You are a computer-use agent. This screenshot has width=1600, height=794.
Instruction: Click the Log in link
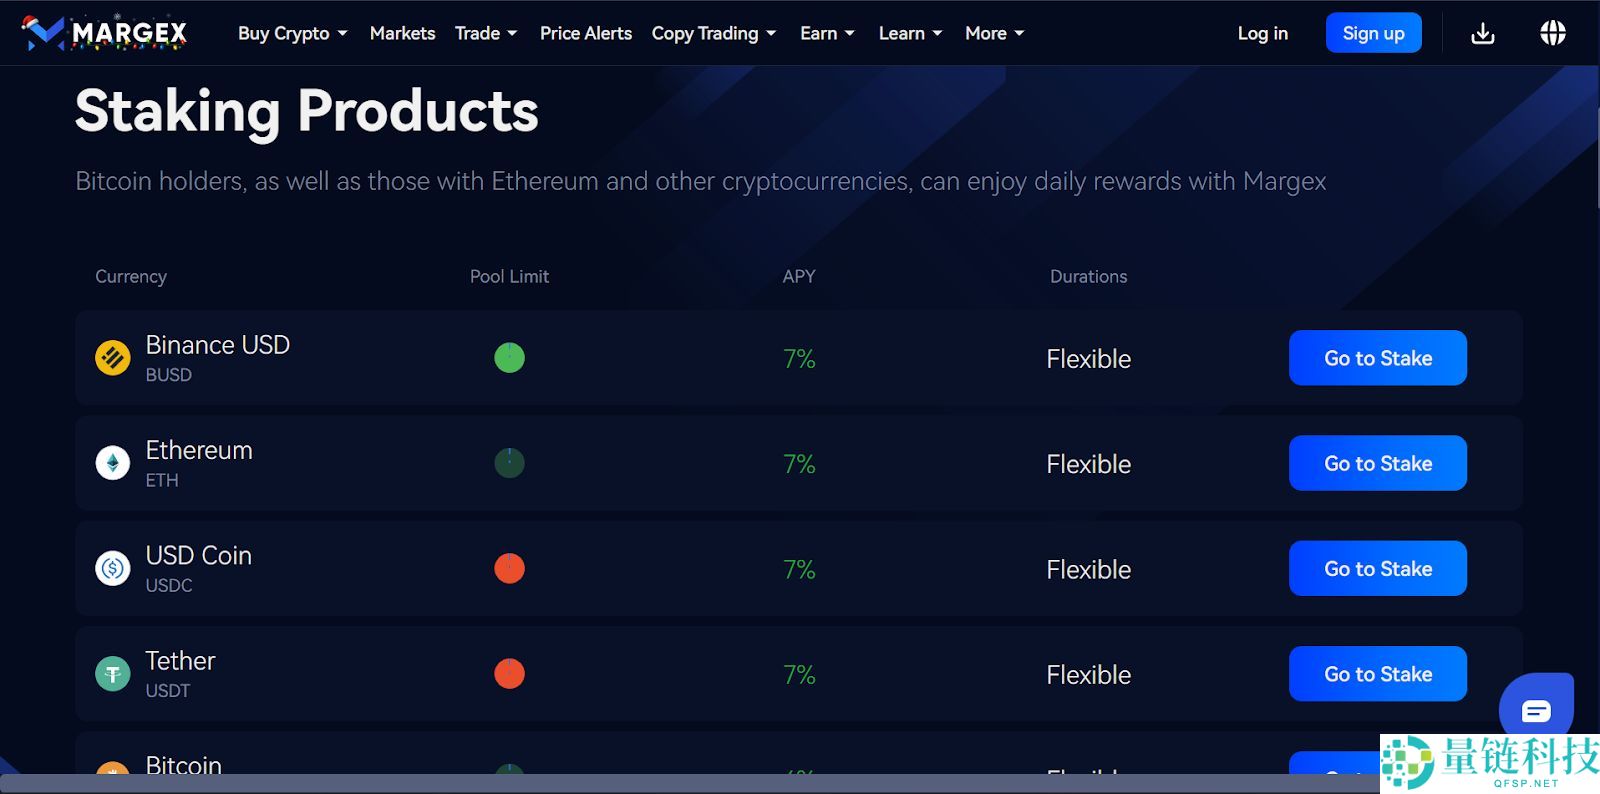[x=1262, y=33]
